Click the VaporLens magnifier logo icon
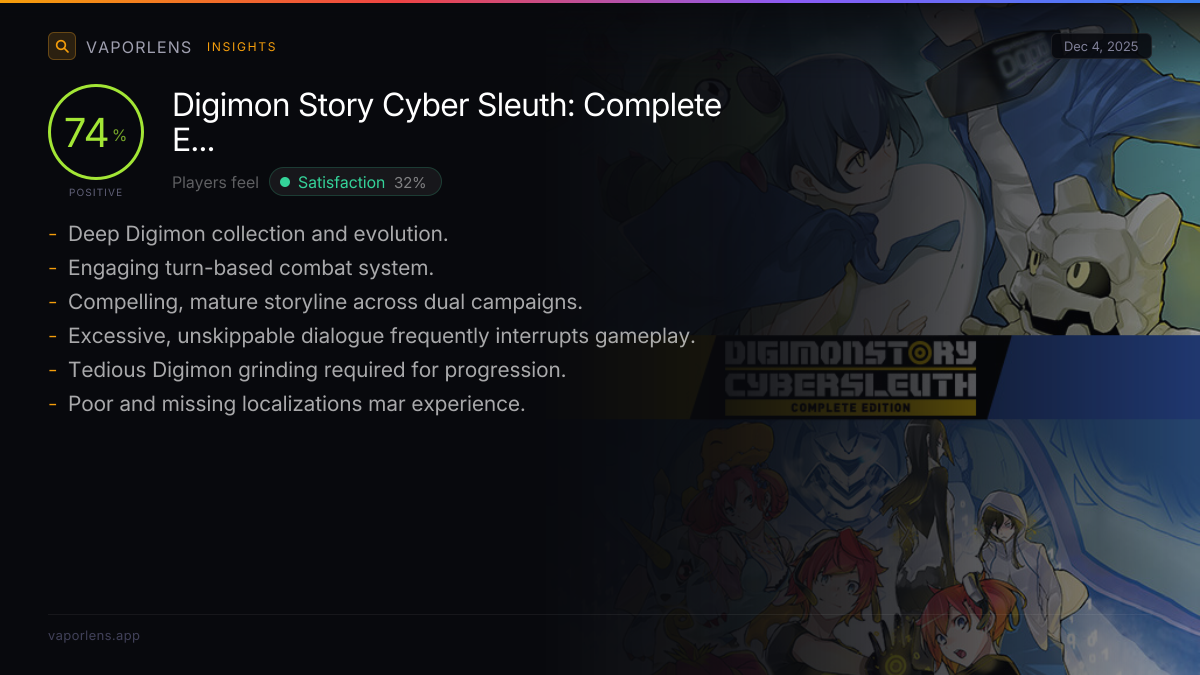 (x=62, y=46)
